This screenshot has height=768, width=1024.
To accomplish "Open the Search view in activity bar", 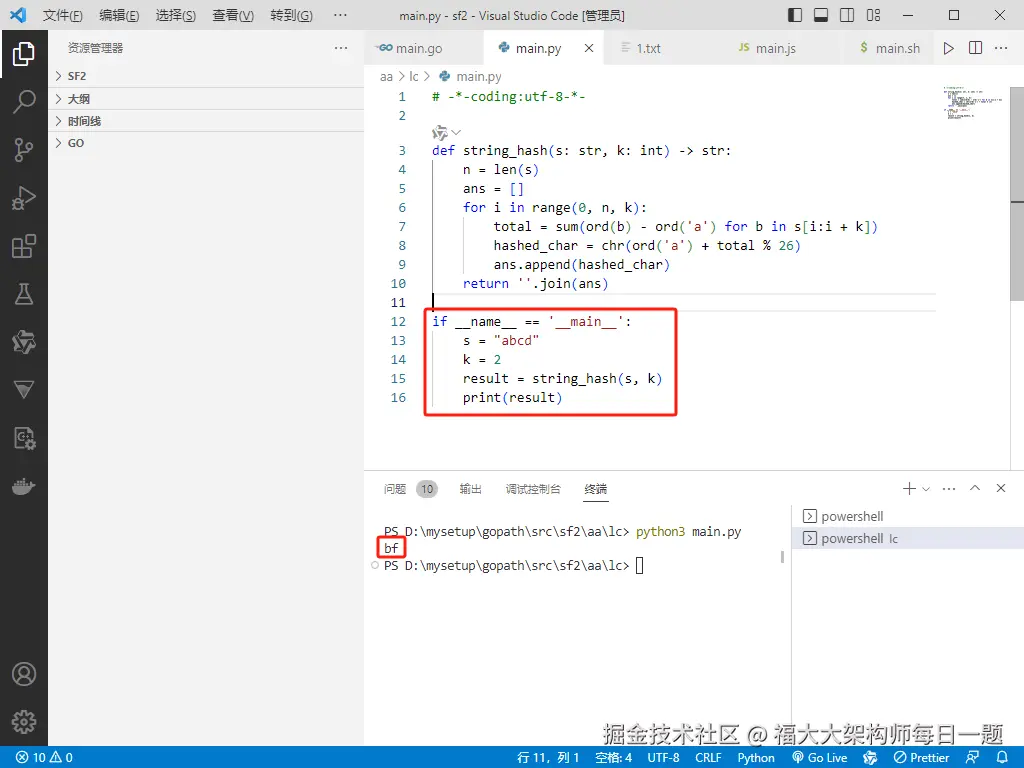I will (x=24, y=102).
